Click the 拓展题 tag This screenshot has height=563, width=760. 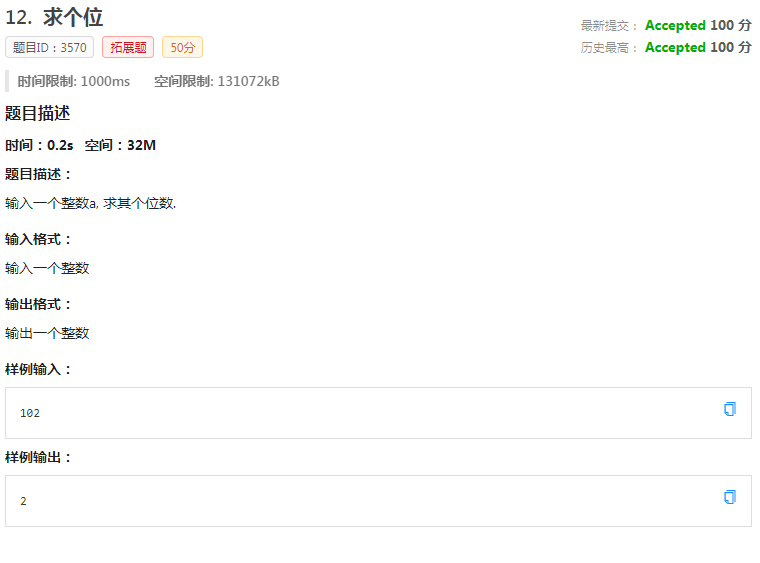coord(128,47)
